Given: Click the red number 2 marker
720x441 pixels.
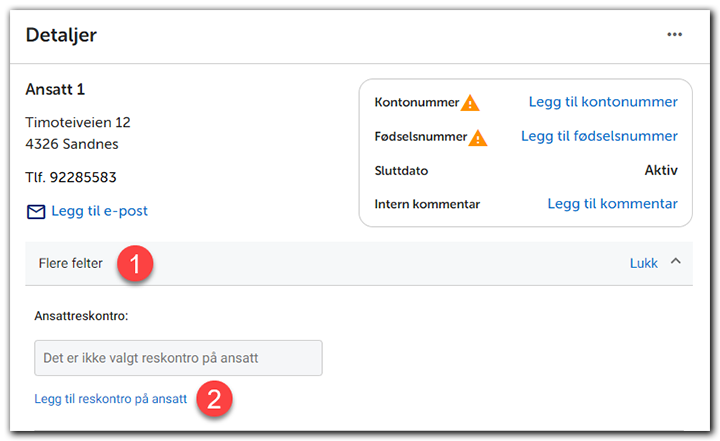Looking at the screenshot, I should [216, 399].
